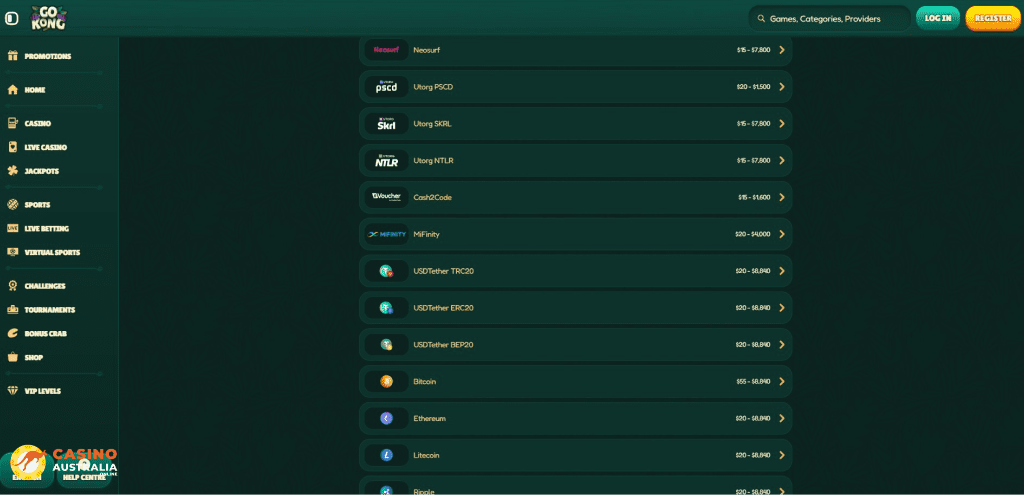Focus the Games, Categories, Providers search field
The width and height of the screenshot is (1024, 495).
pos(829,19)
